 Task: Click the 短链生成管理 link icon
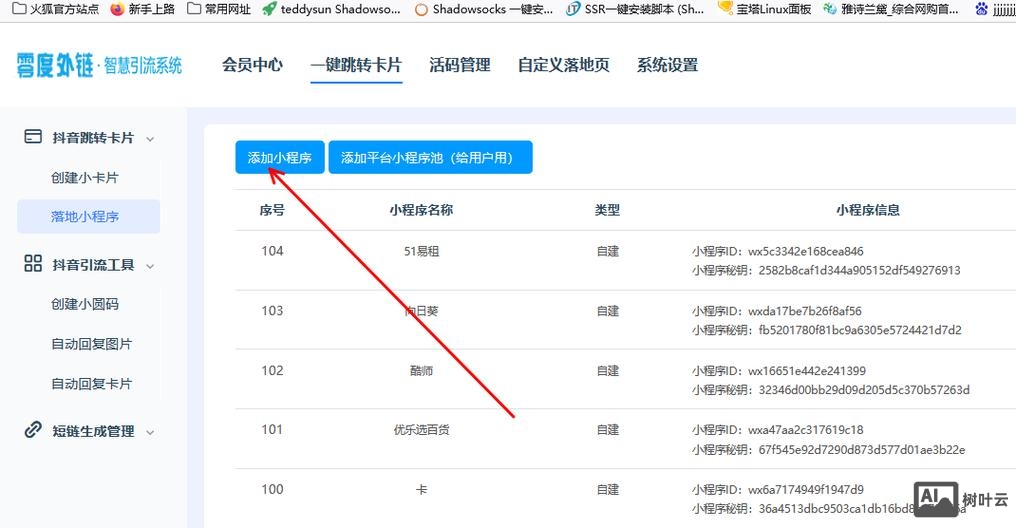pos(33,430)
